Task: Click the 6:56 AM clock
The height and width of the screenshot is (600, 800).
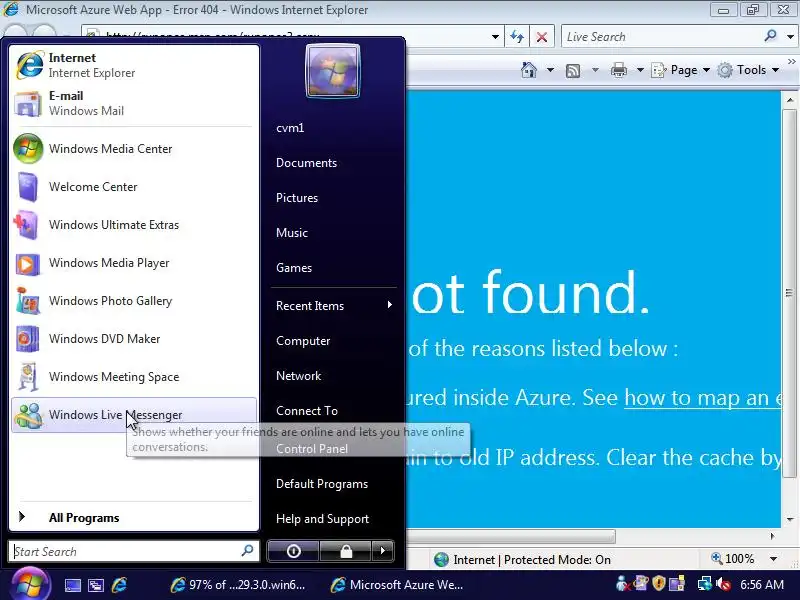Action: click(x=762, y=584)
